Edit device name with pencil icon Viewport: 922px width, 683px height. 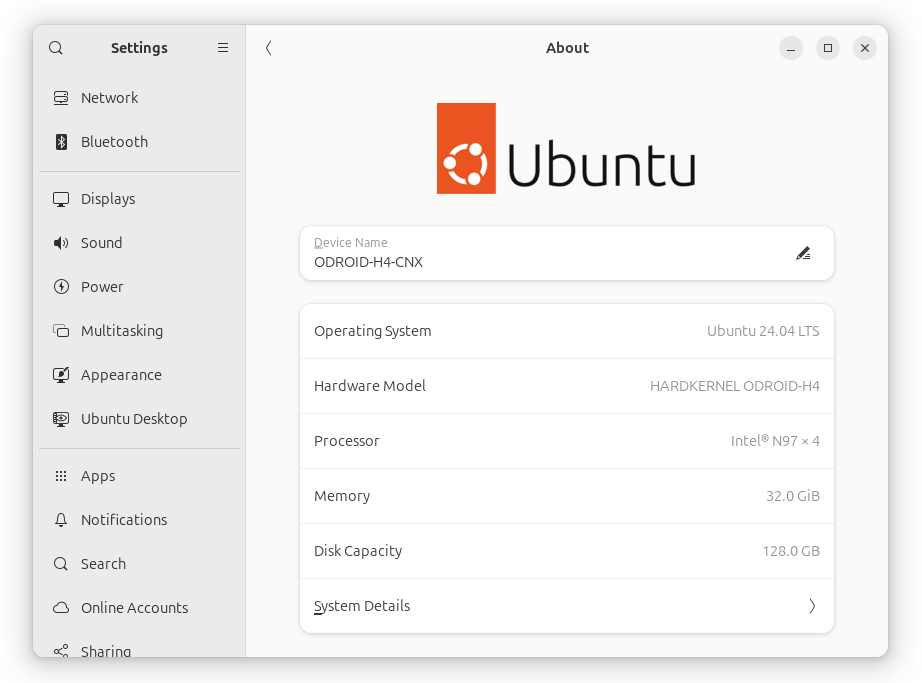point(803,253)
